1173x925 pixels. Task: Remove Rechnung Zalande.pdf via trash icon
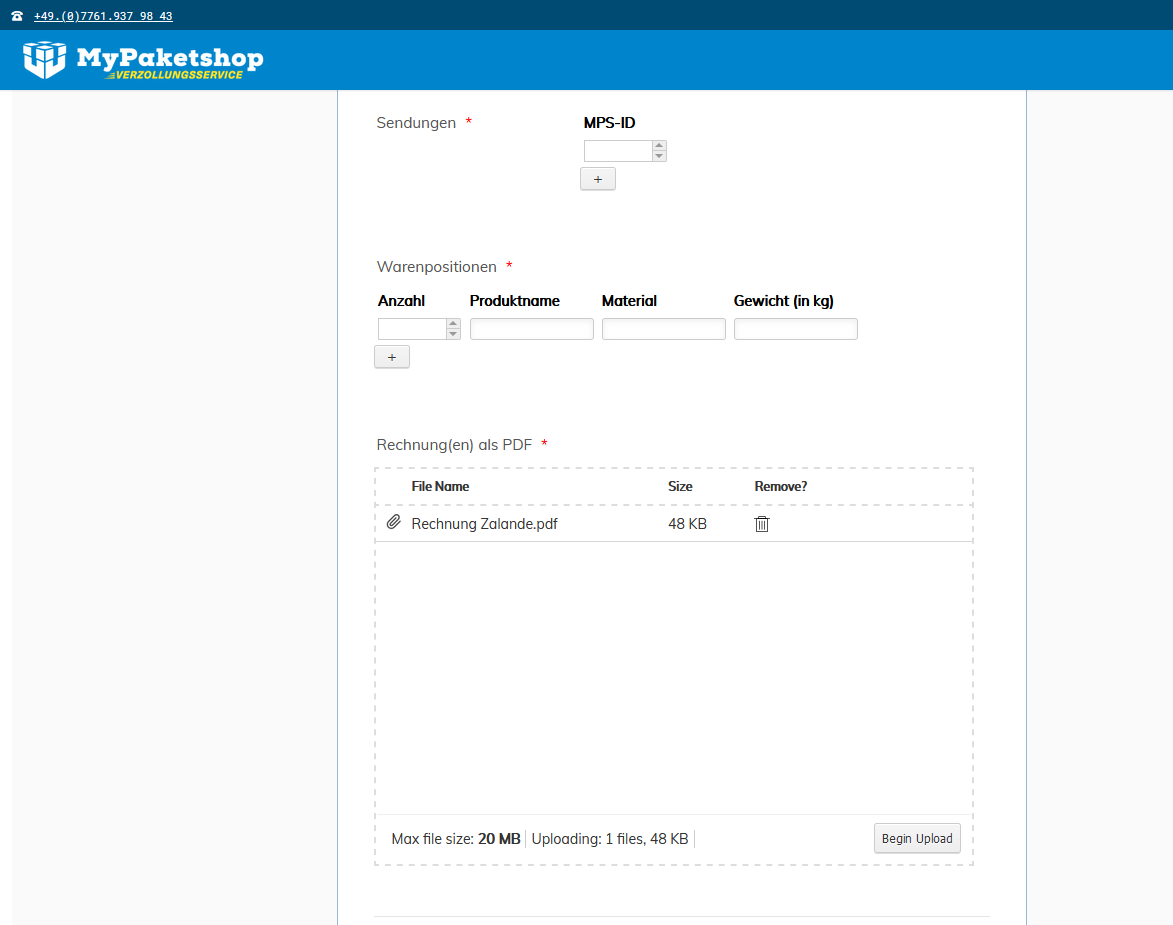[x=762, y=524]
